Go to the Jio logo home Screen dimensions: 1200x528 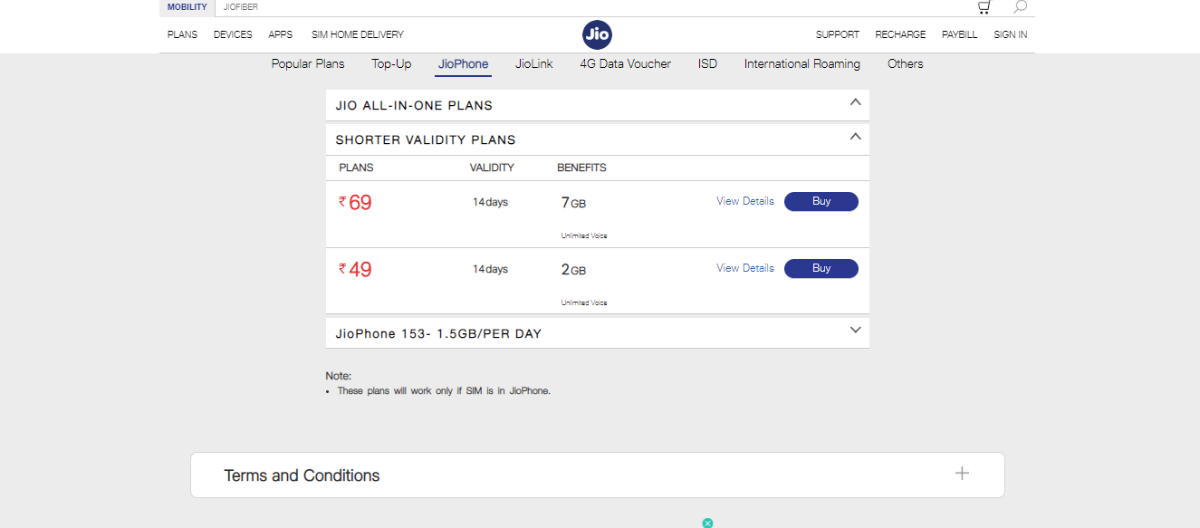[597, 35]
